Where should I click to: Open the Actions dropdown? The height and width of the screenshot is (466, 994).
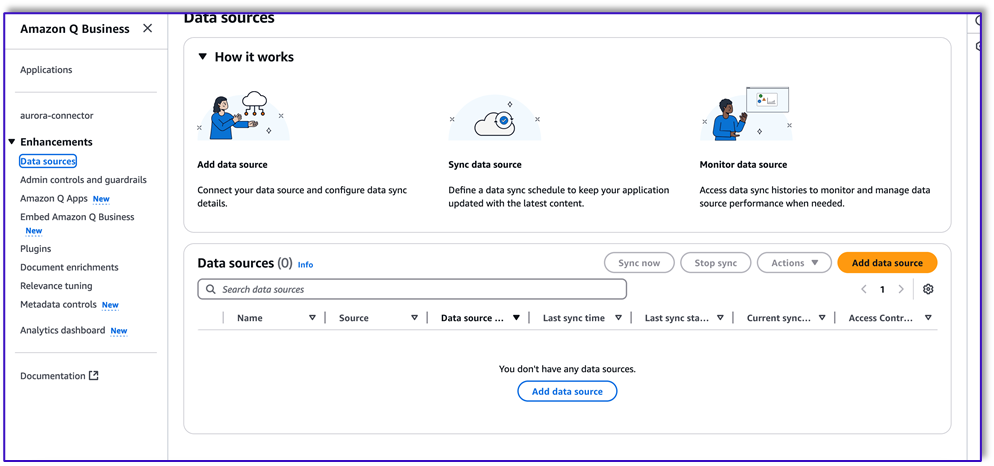(x=794, y=262)
